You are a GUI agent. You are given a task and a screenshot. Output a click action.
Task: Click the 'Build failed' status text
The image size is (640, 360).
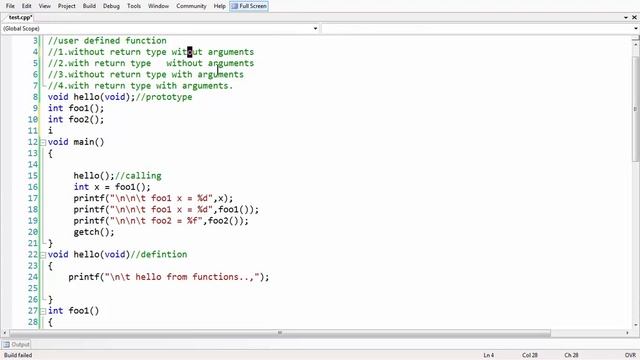[18, 355]
